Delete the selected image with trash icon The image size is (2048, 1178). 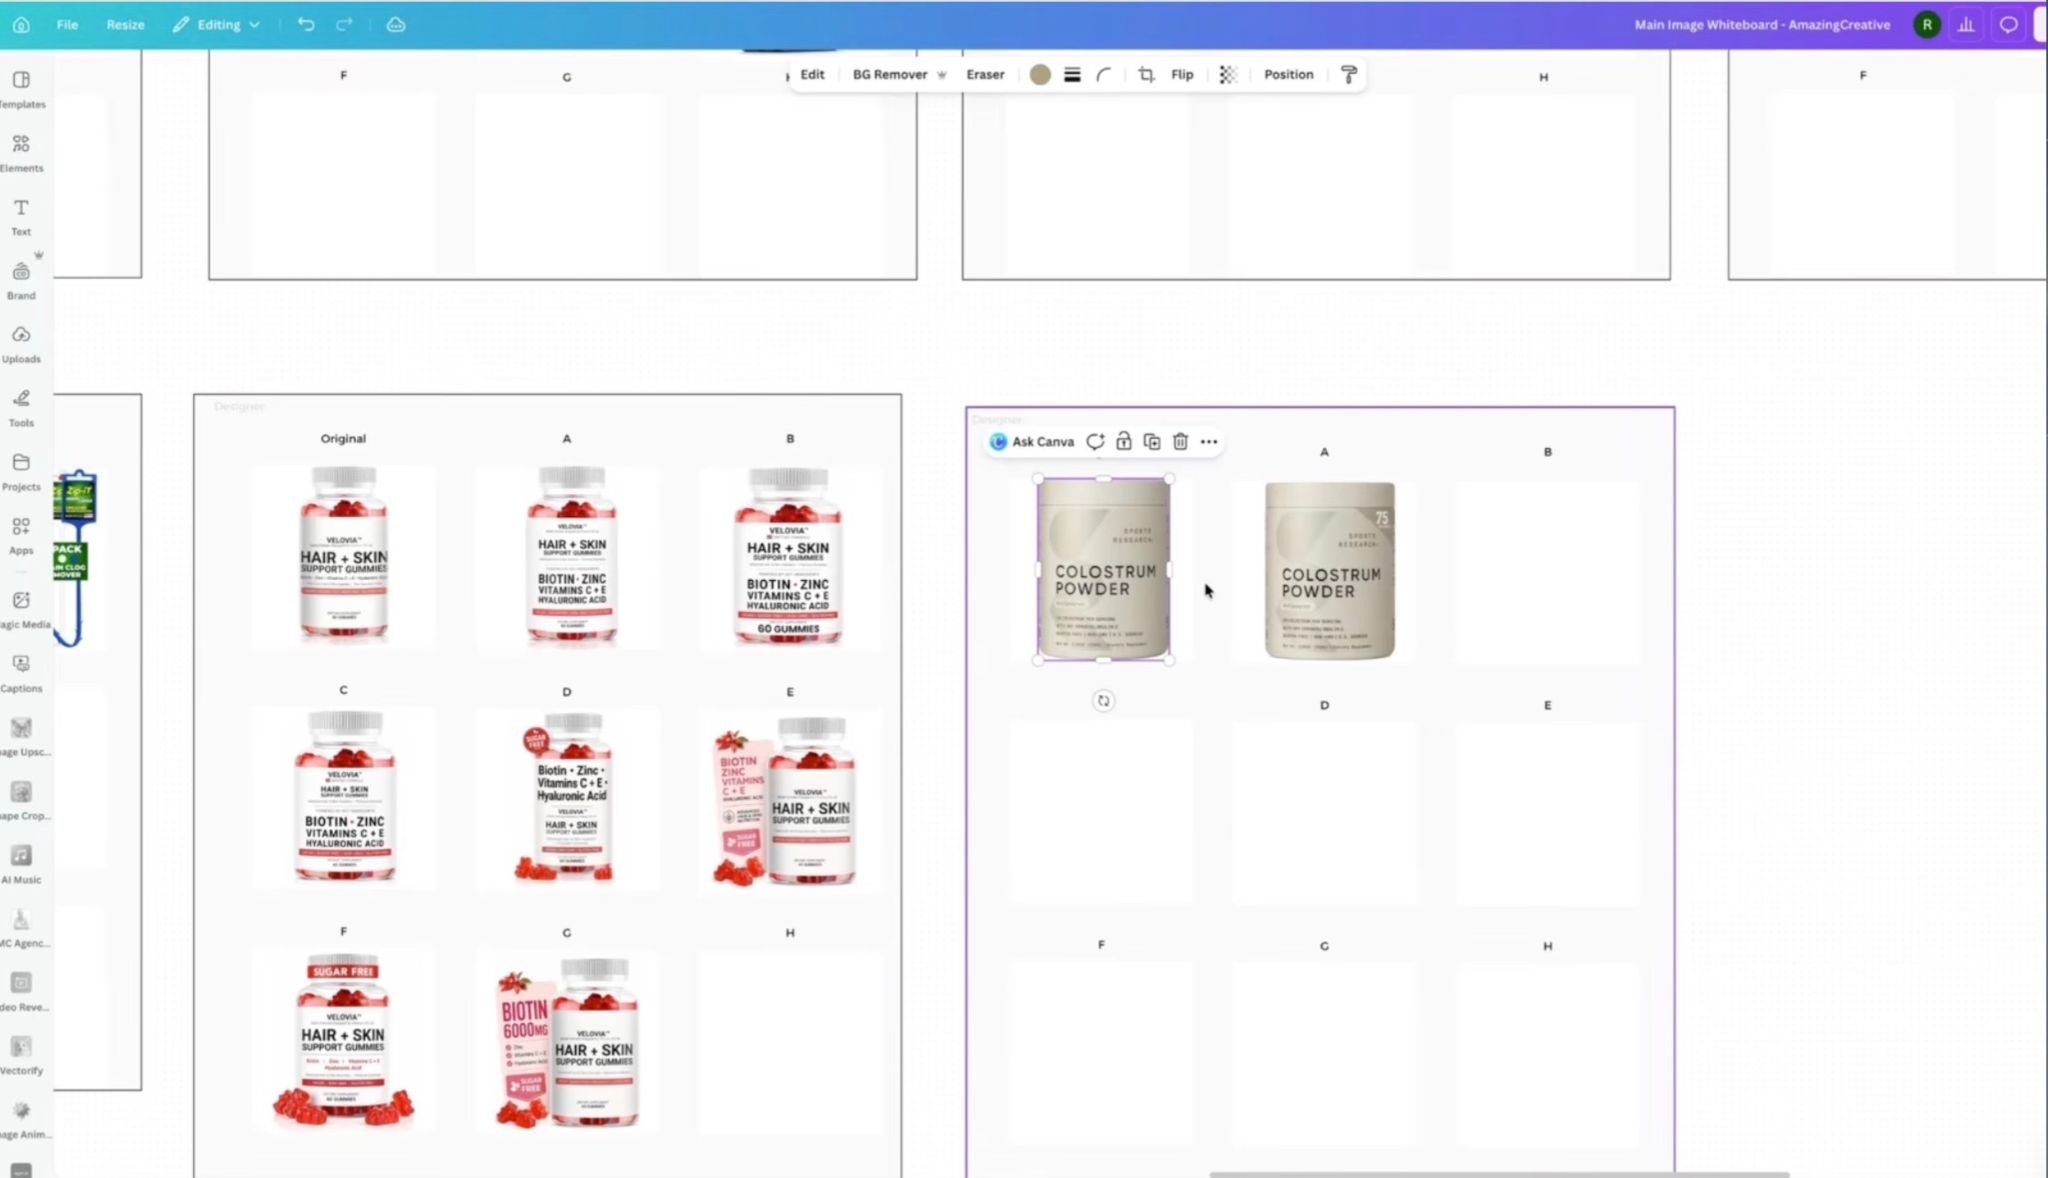[x=1180, y=442]
